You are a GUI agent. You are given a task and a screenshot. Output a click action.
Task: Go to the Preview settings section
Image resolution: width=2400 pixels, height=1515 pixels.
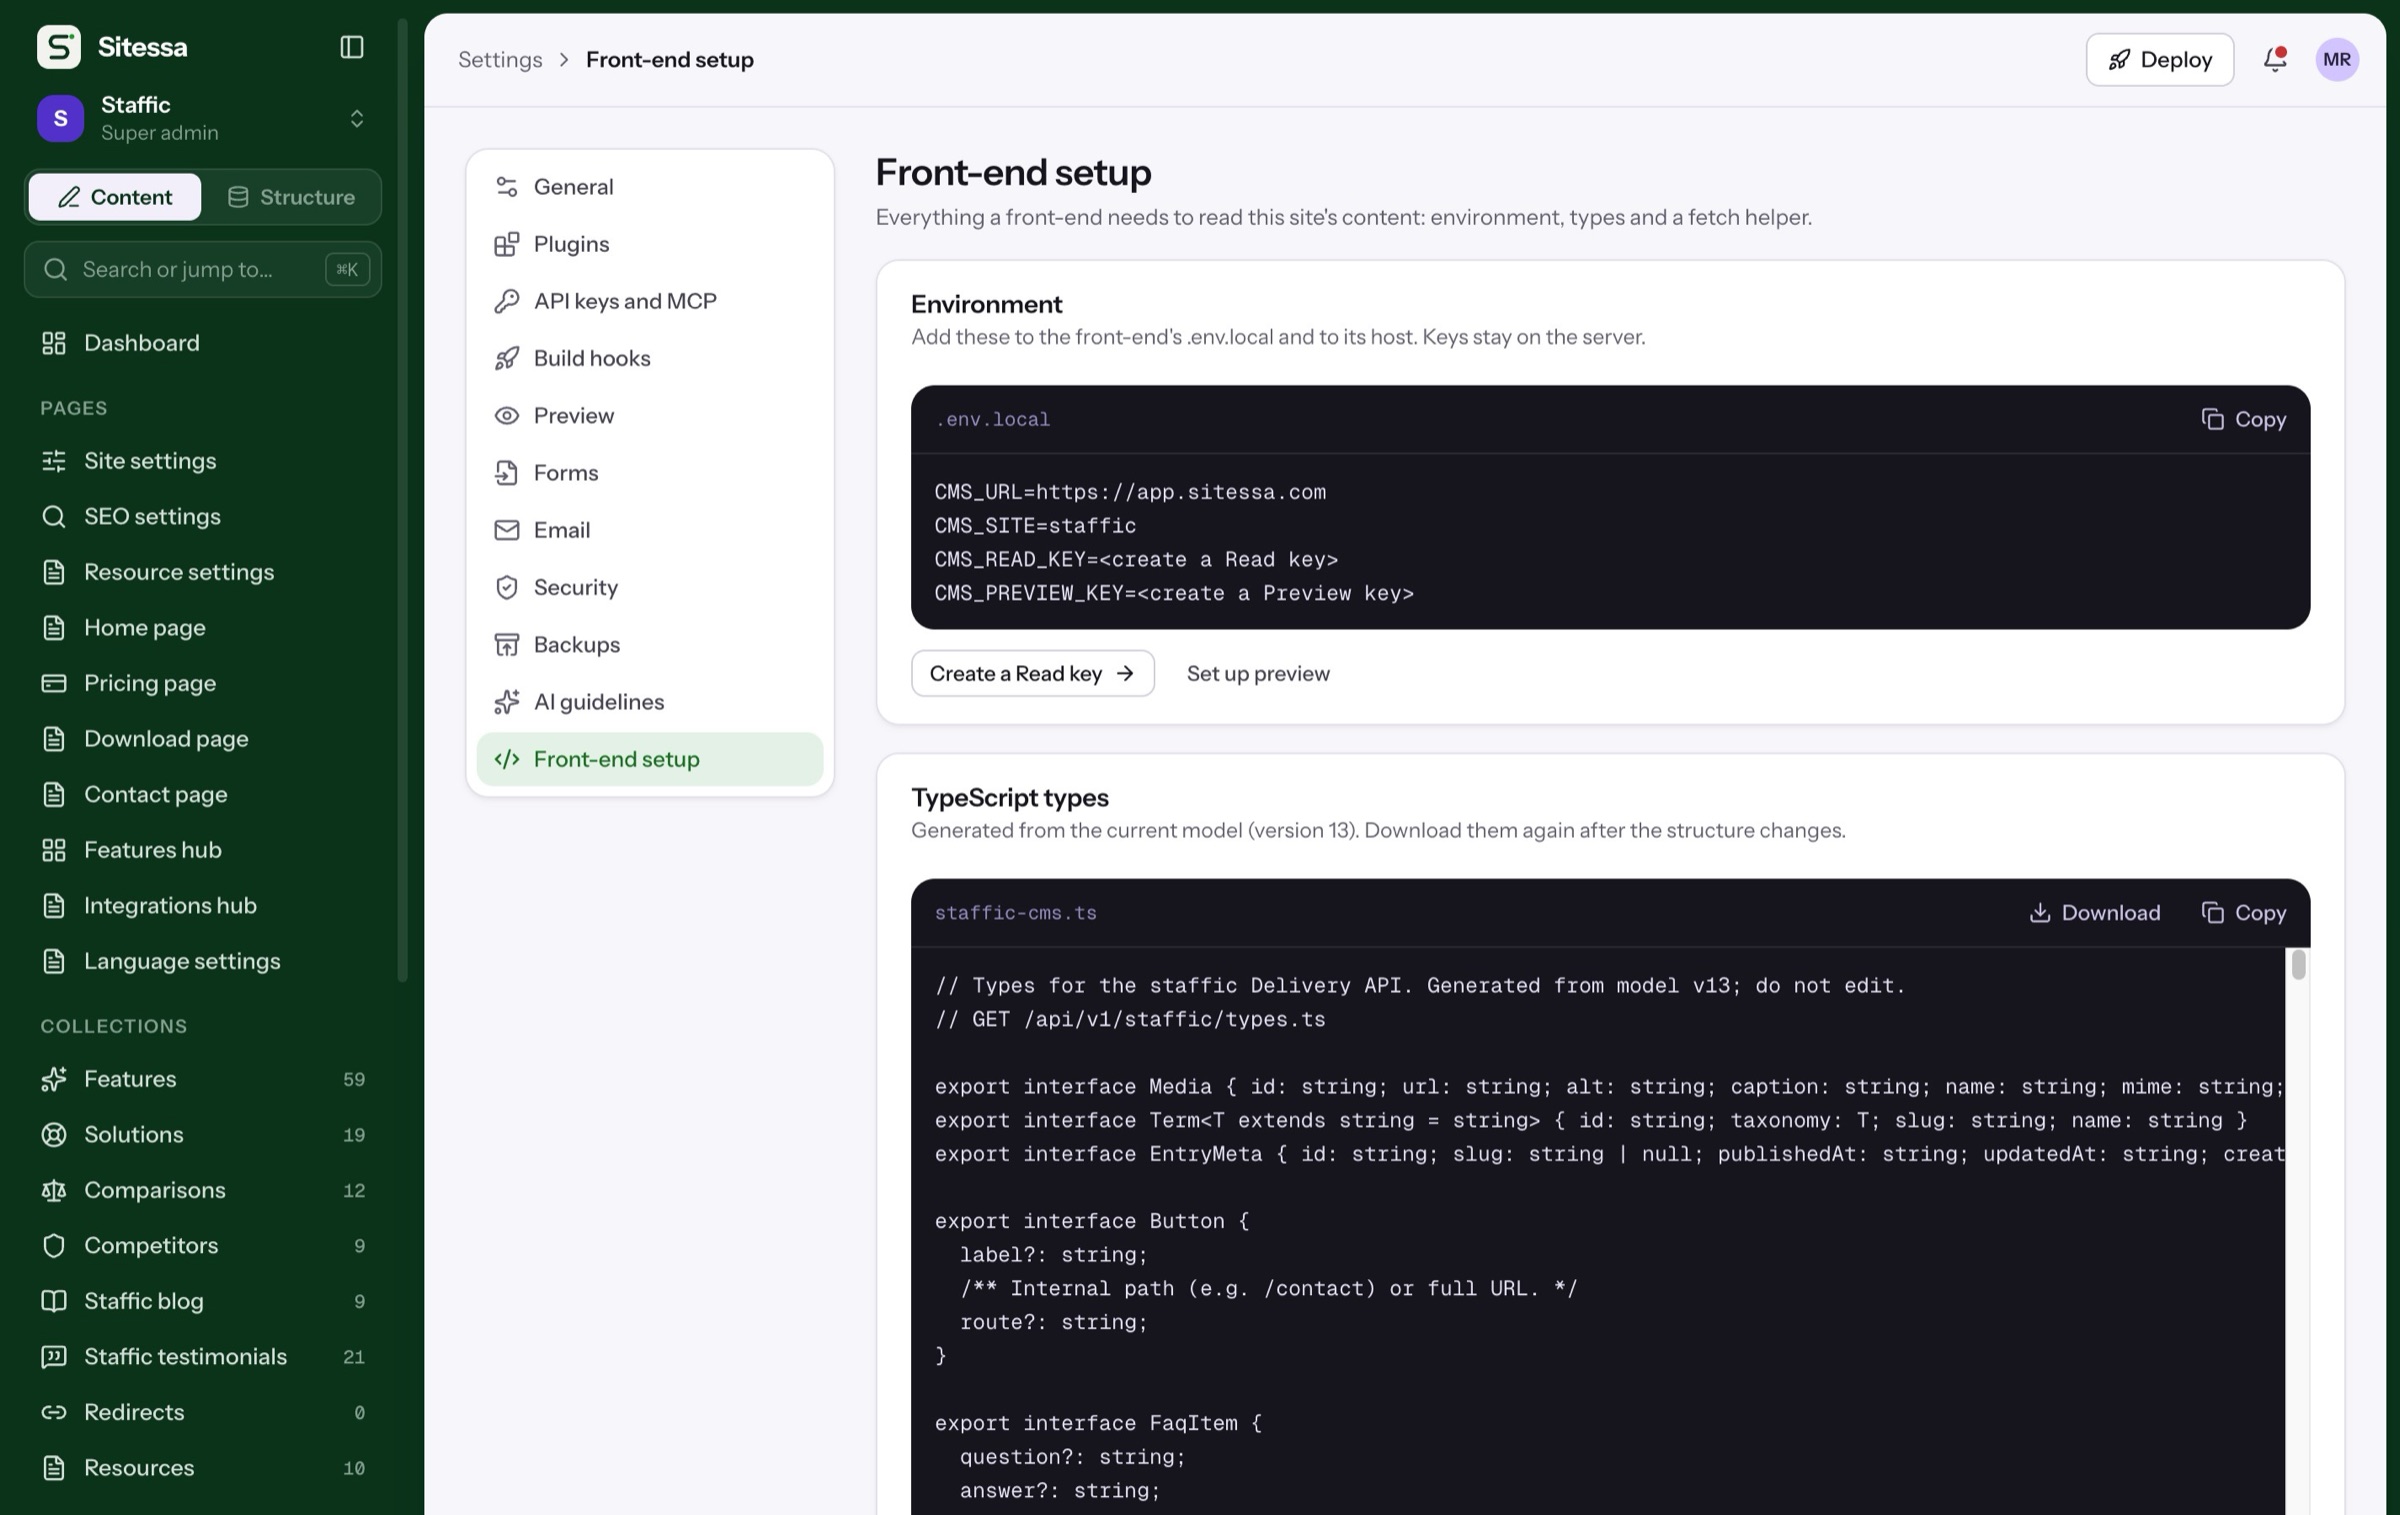coord(650,415)
